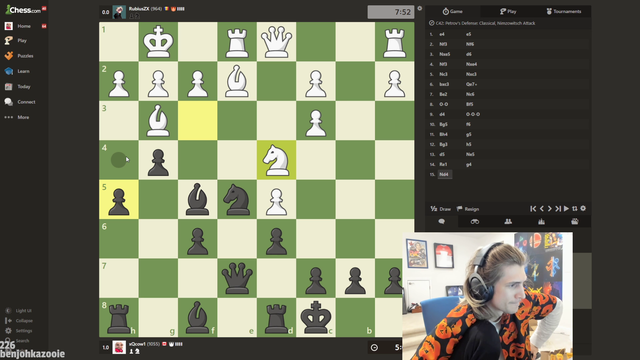640x360 pixels.
Task: Flip the board orientation
Action: point(575,209)
